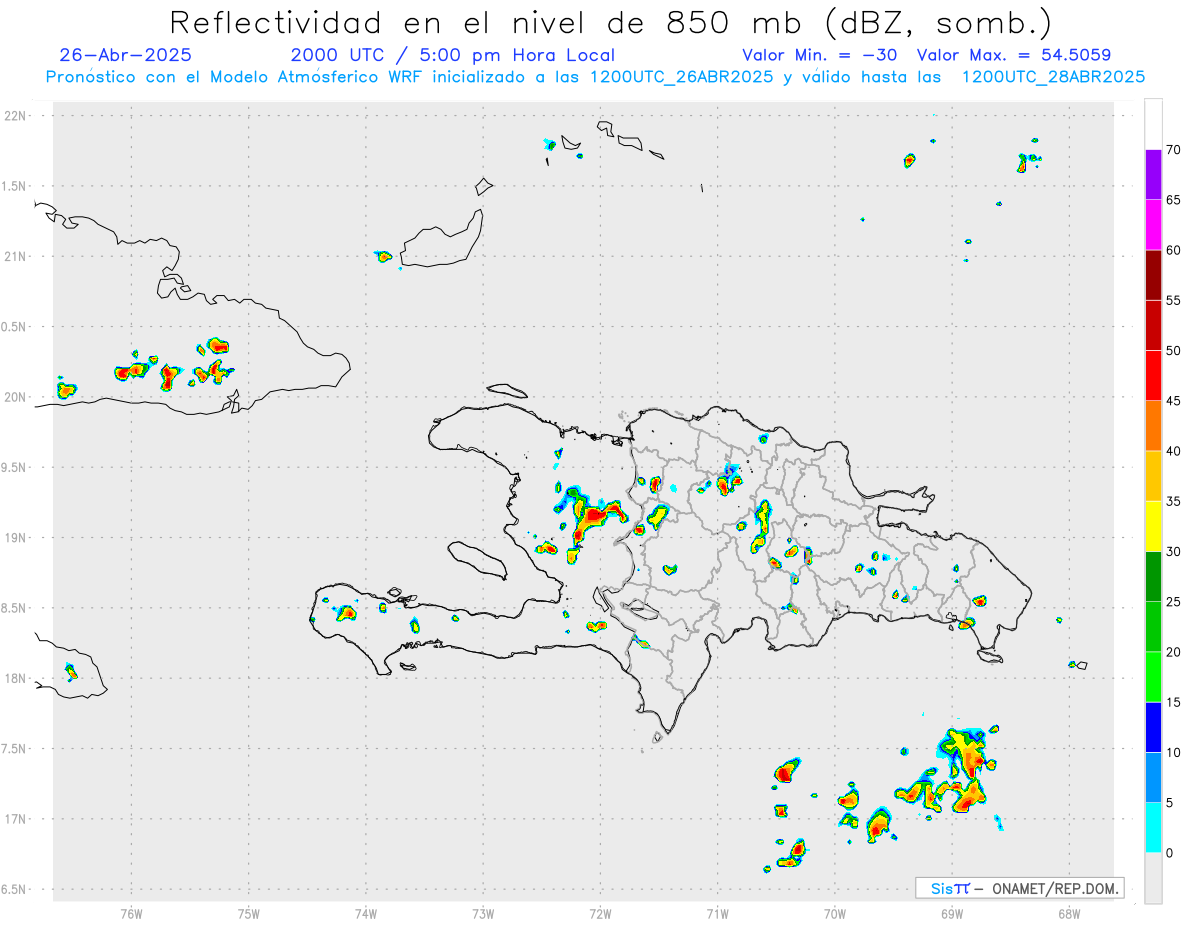Click the 'Valor Min. = -30' text

point(819,55)
